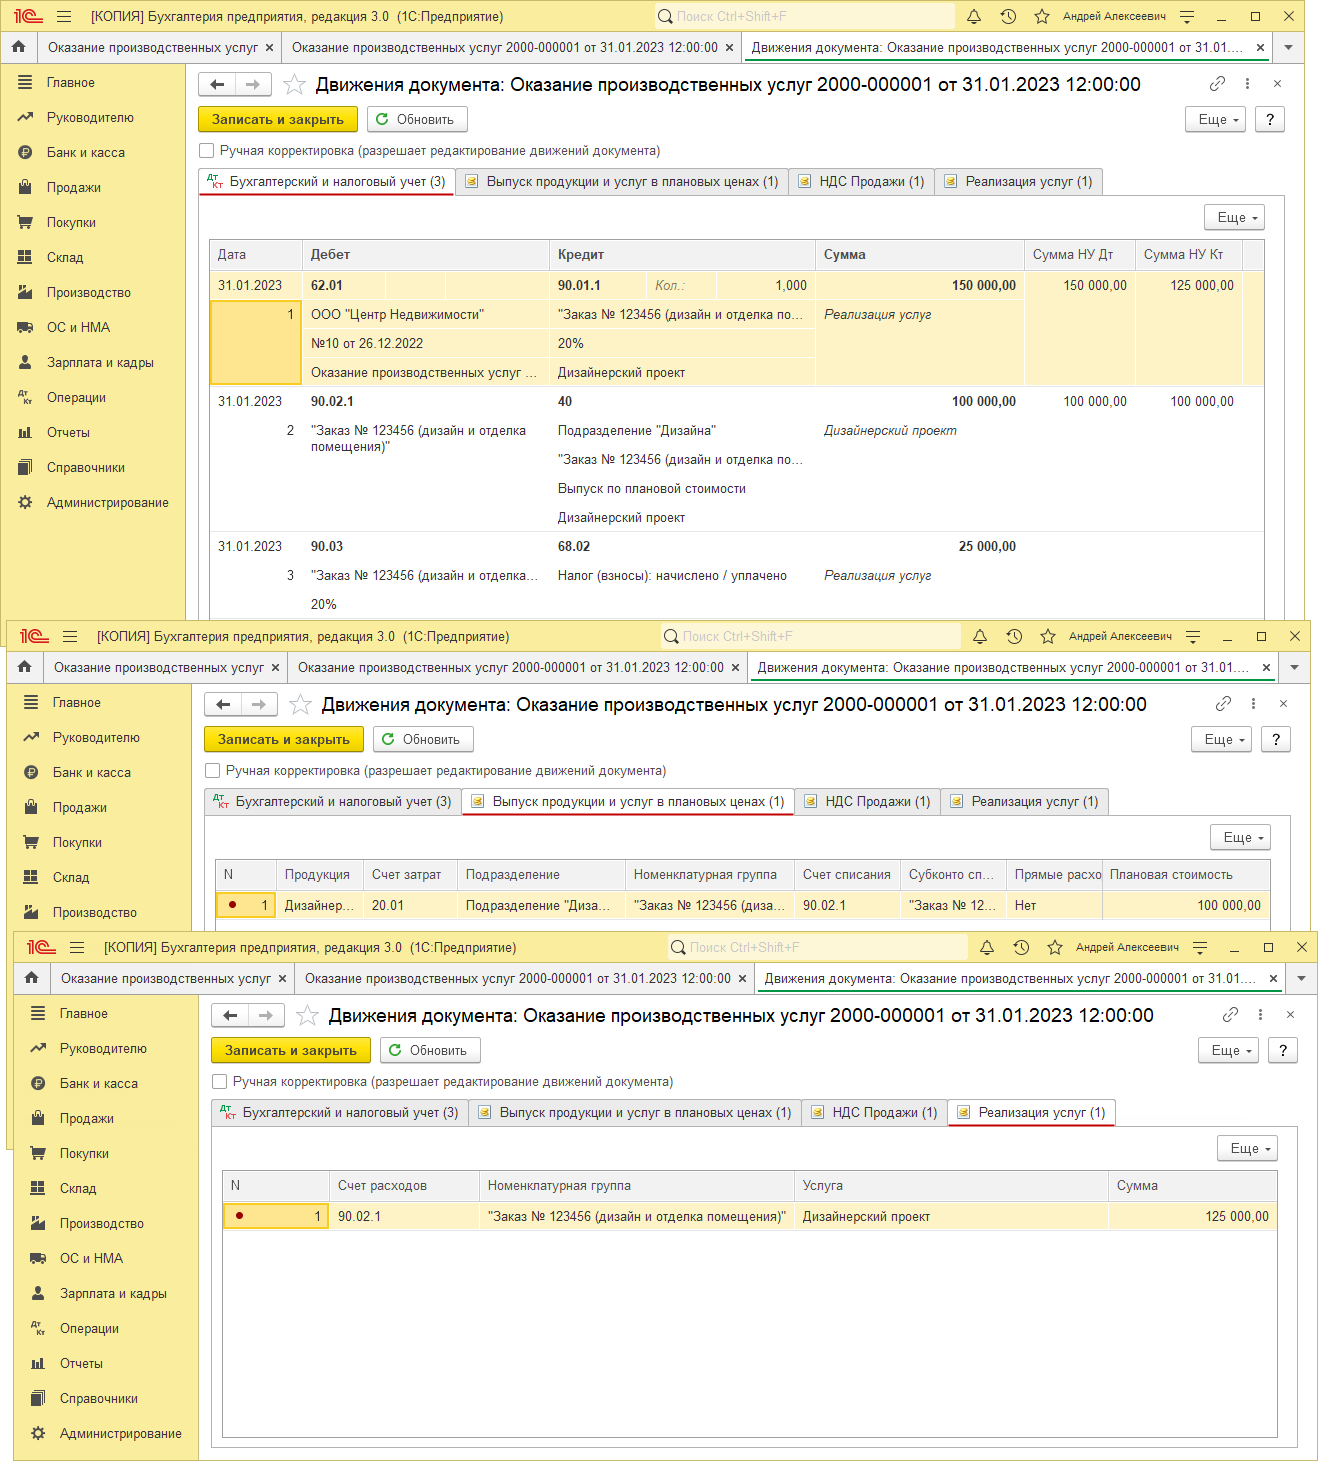Open notifications bell in top window
Image resolution: width=1320 pixels, height=1463 pixels.
(974, 16)
